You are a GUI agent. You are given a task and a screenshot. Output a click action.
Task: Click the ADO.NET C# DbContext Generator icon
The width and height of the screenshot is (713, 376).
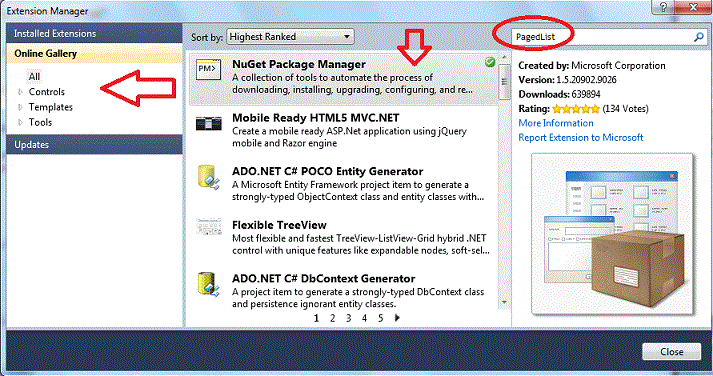click(209, 284)
